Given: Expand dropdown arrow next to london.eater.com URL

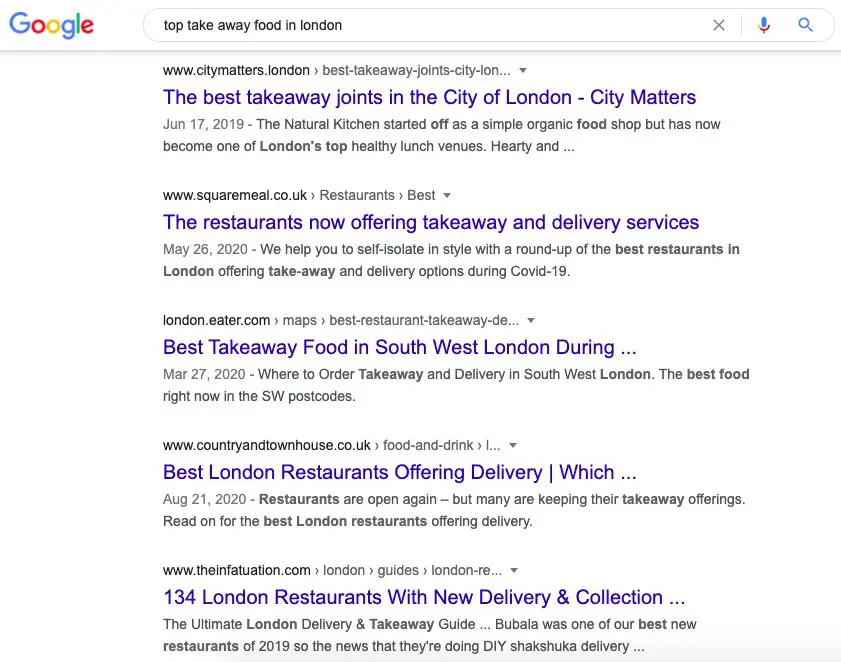Looking at the screenshot, I should pos(531,320).
